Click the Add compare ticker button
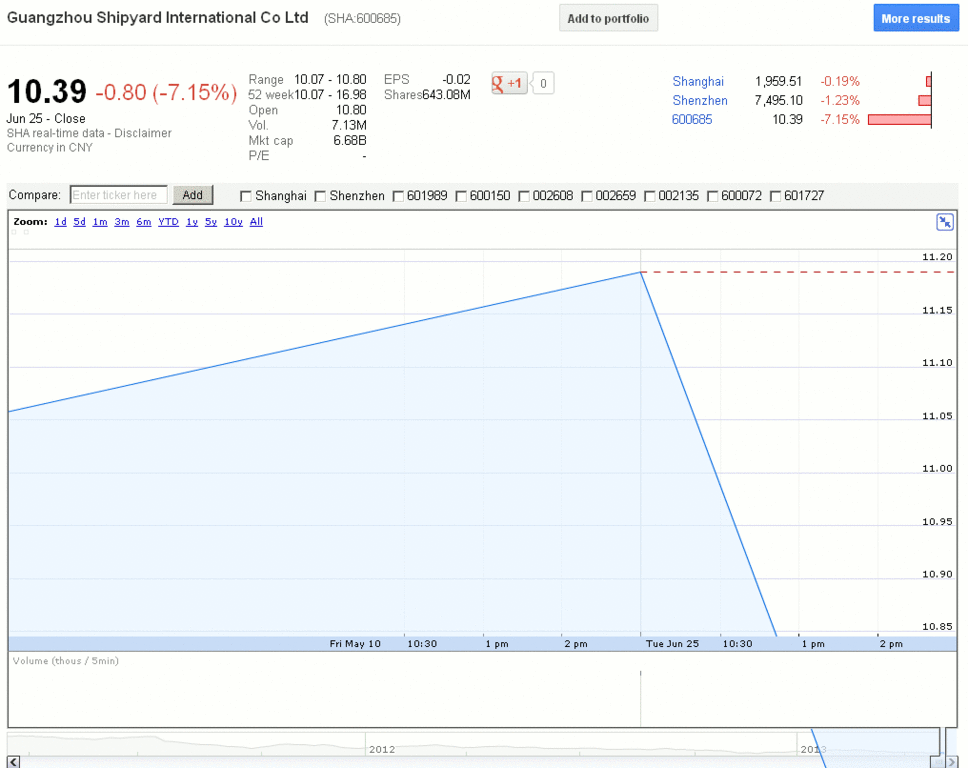 click(x=193, y=195)
